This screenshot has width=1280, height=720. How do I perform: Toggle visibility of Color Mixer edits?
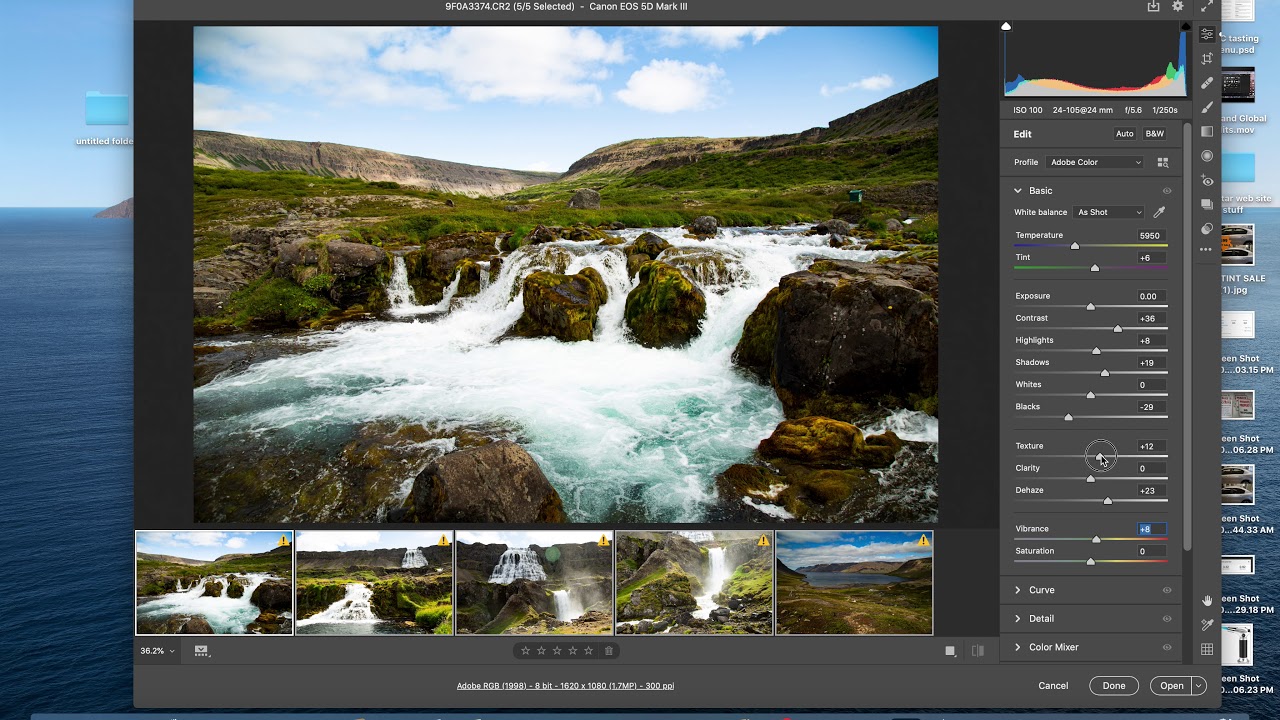(x=1167, y=647)
